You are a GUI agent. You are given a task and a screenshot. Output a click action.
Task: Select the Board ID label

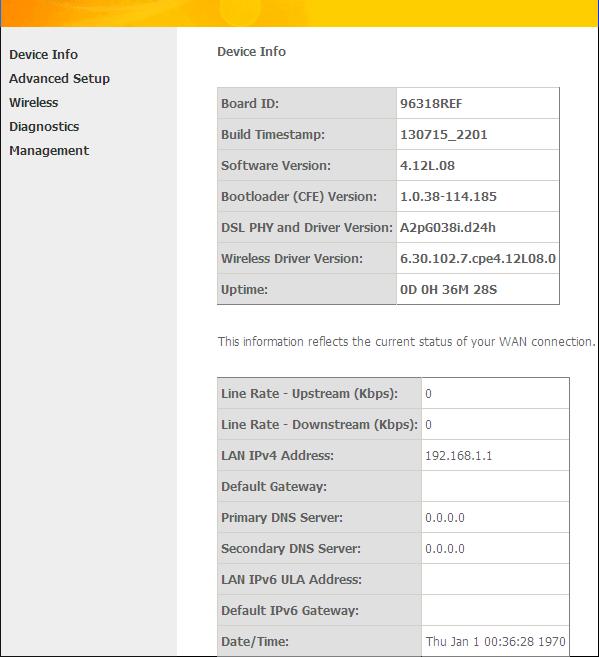(x=250, y=103)
